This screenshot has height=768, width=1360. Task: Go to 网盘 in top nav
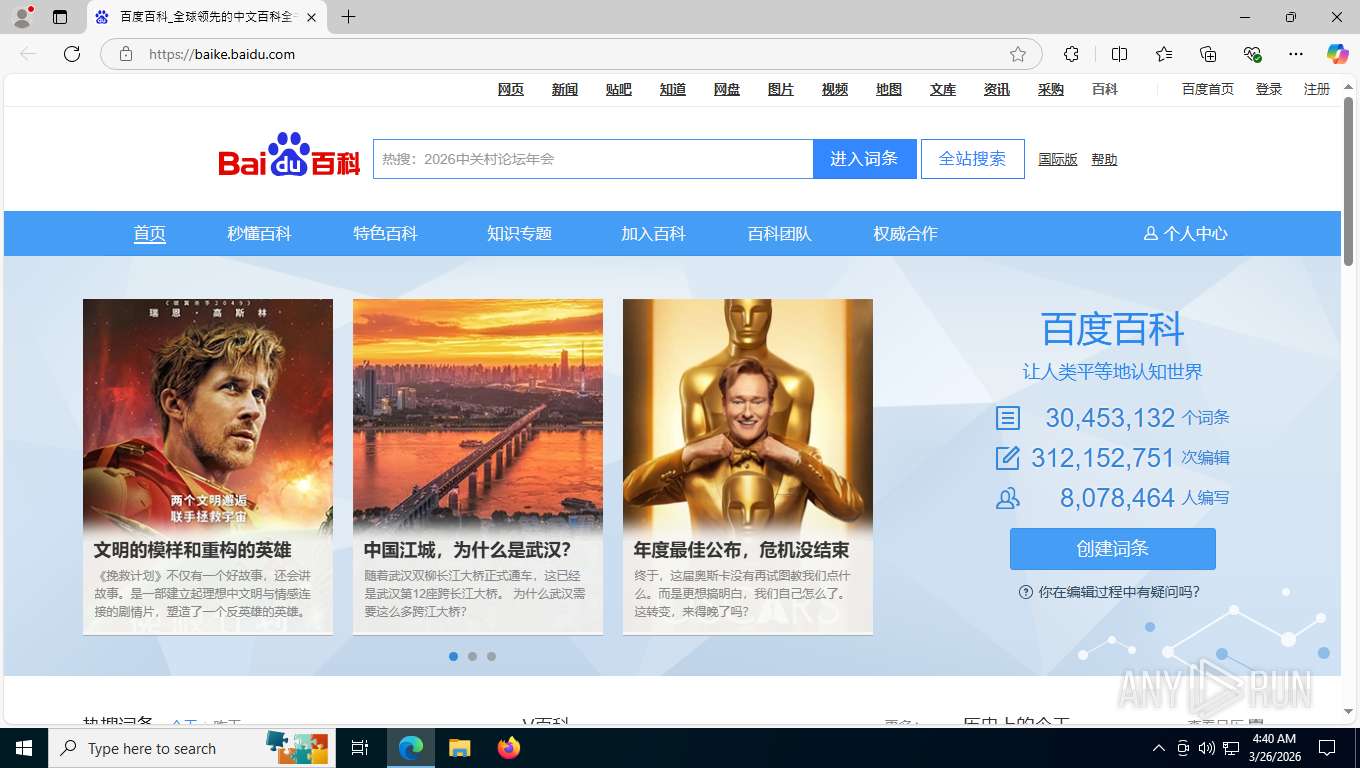point(727,89)
